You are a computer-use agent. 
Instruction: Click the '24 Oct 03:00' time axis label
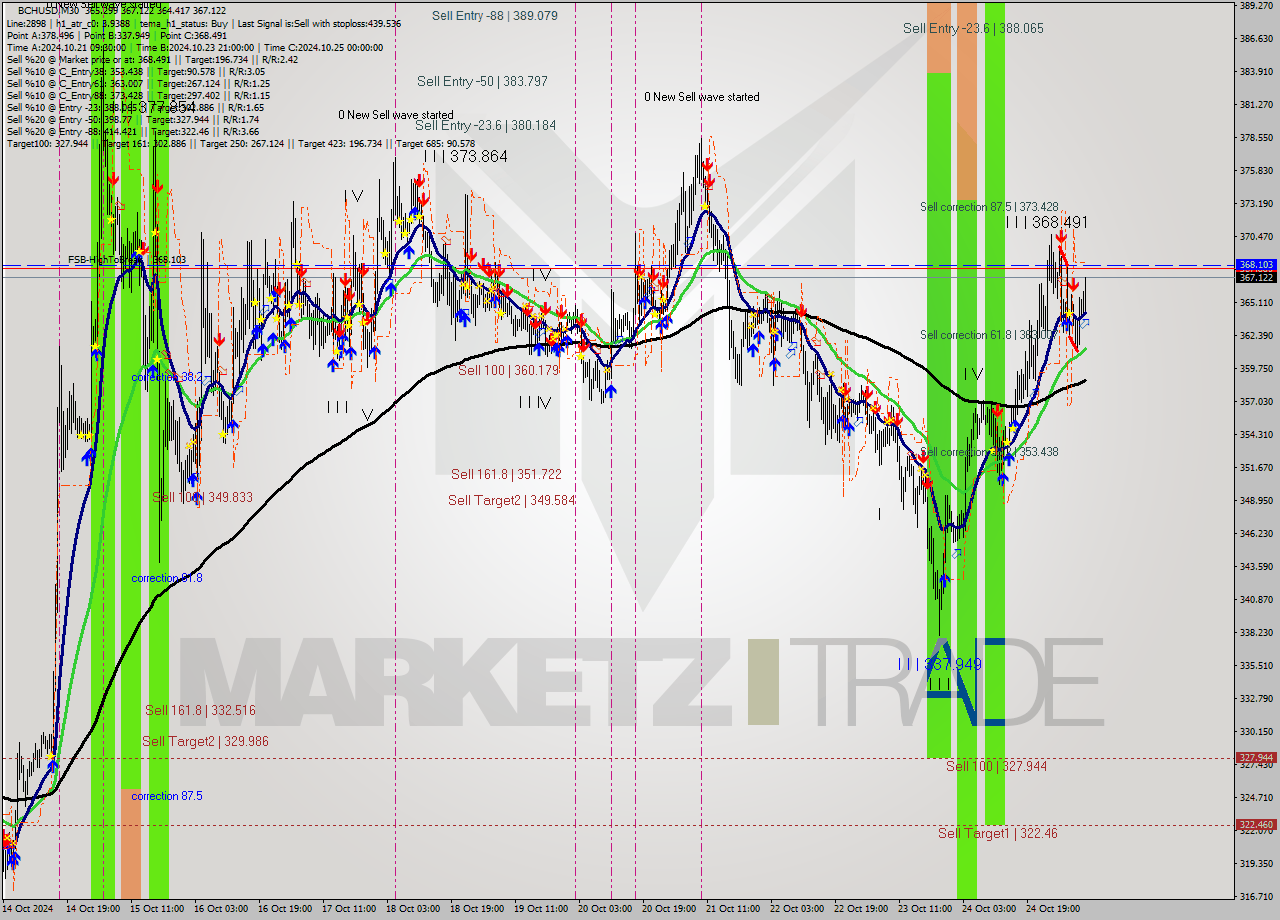(x=989, y=909)
